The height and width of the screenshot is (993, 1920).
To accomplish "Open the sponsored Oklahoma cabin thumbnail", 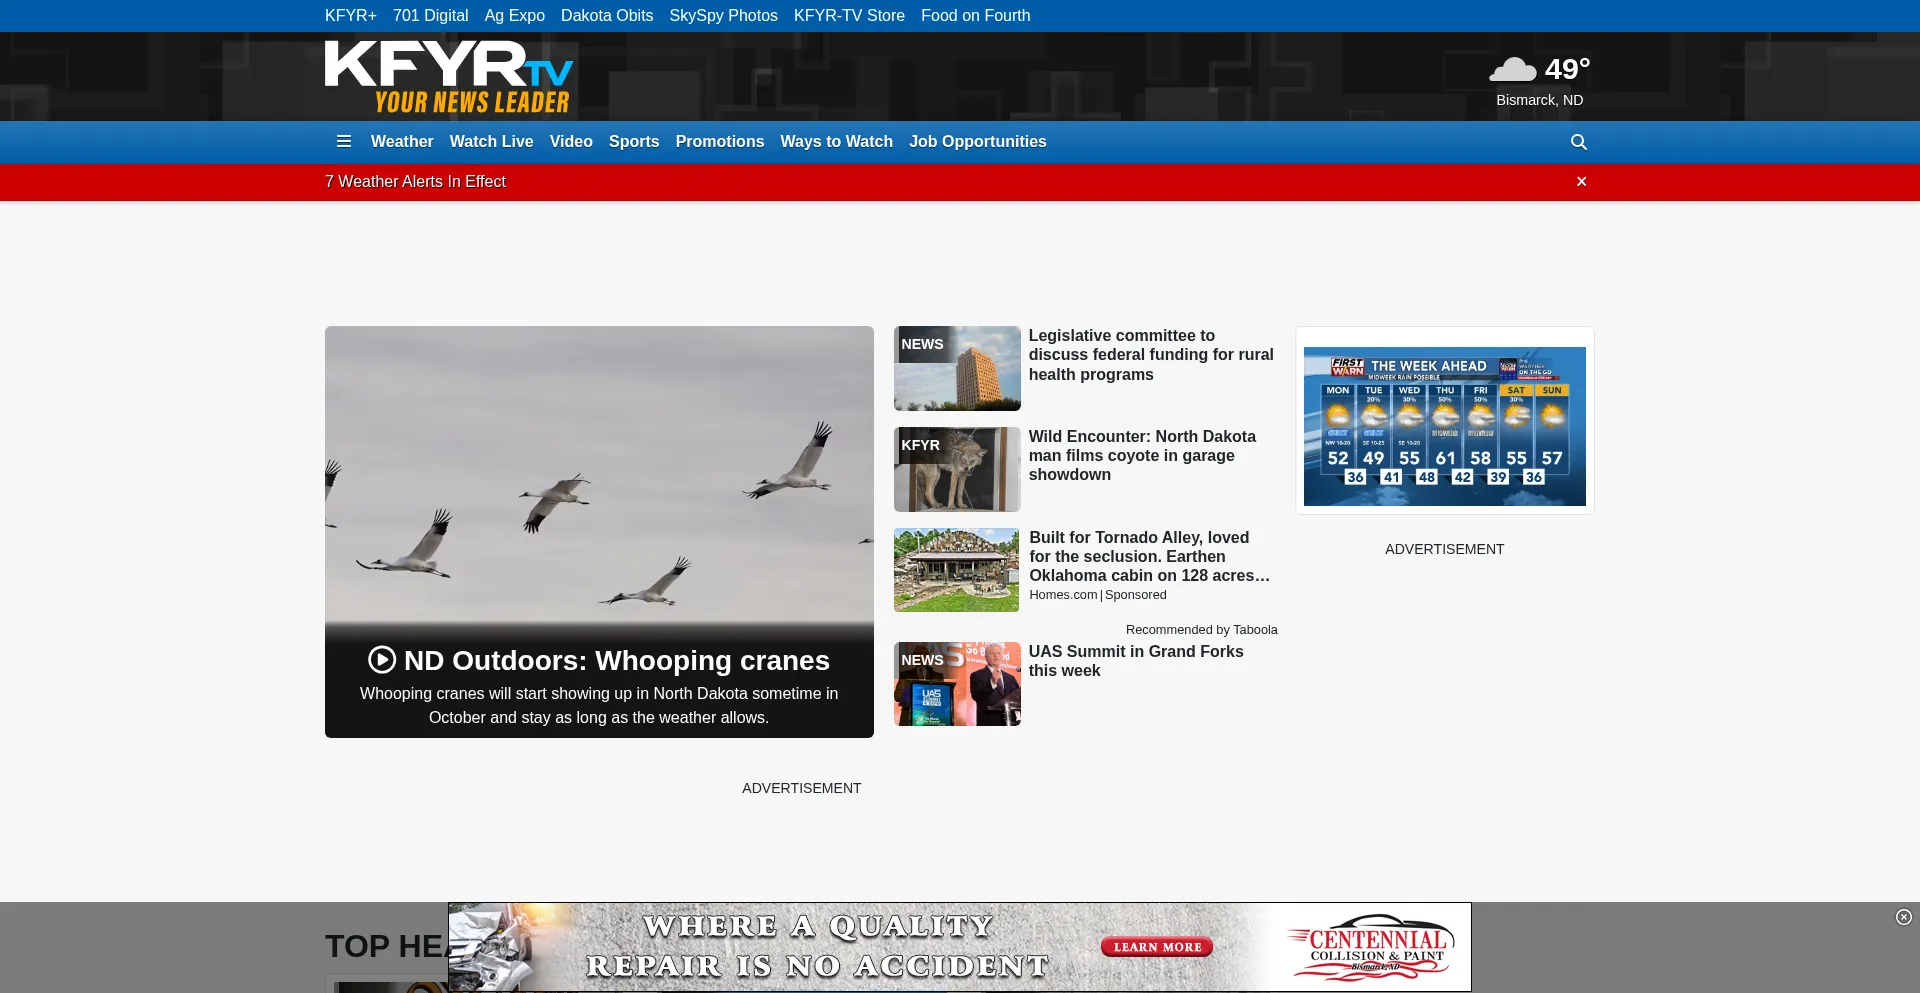I will pyautogui.click(x=956, y=570).
